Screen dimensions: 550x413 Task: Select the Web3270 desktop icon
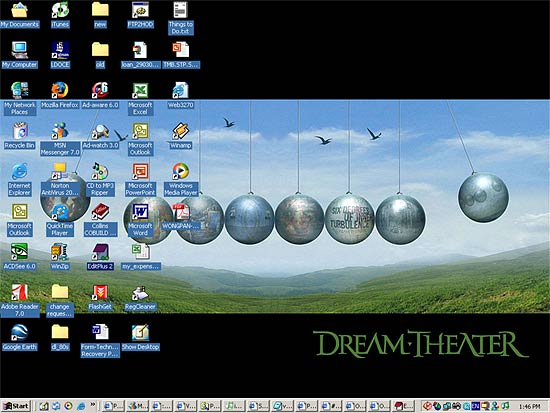[x=181, y=95]
